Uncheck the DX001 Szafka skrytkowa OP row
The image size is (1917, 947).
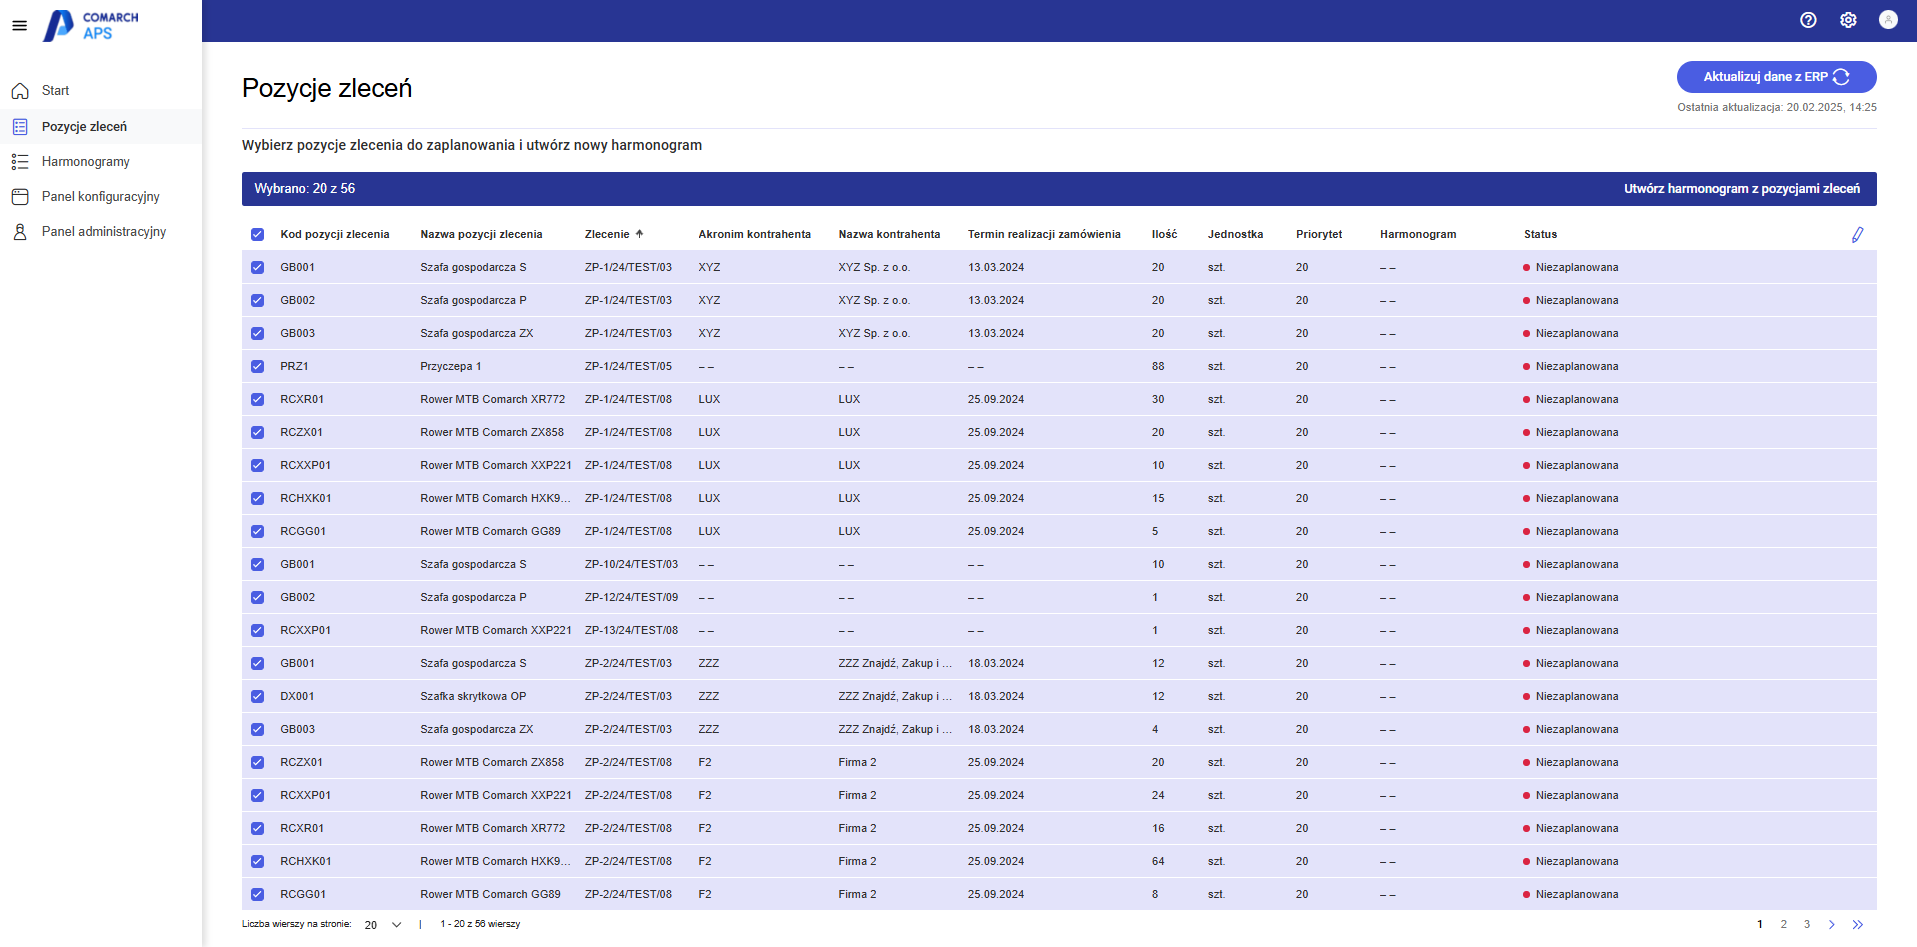257,697
